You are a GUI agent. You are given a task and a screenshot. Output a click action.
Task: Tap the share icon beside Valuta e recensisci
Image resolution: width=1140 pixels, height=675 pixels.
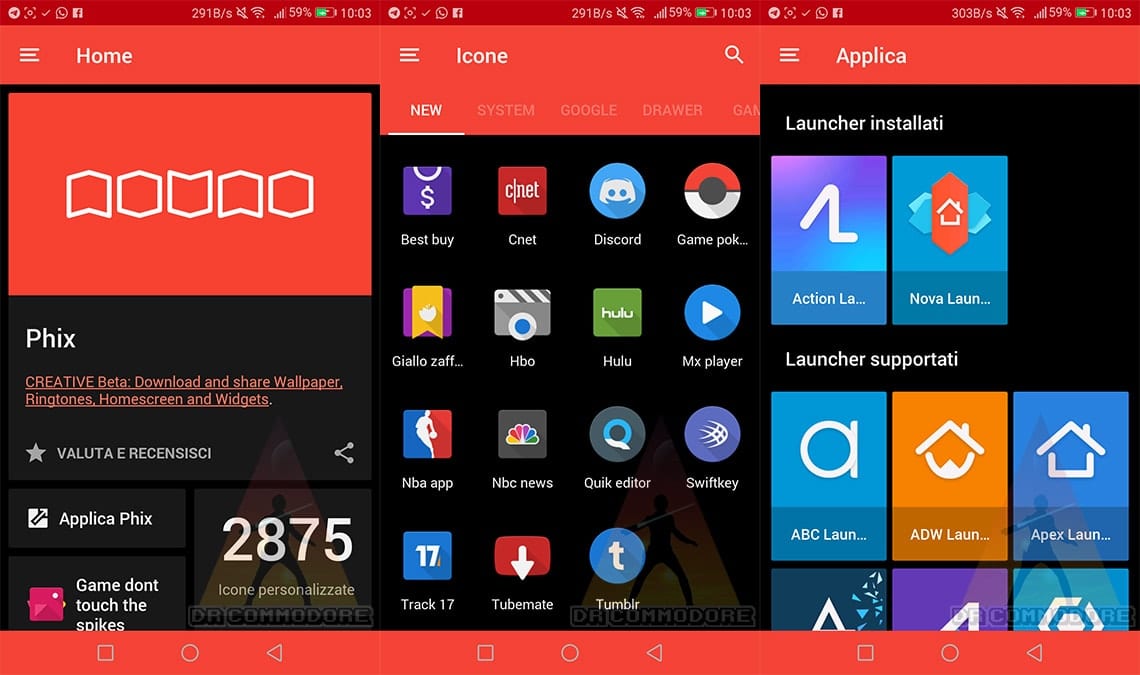(344, 452)
